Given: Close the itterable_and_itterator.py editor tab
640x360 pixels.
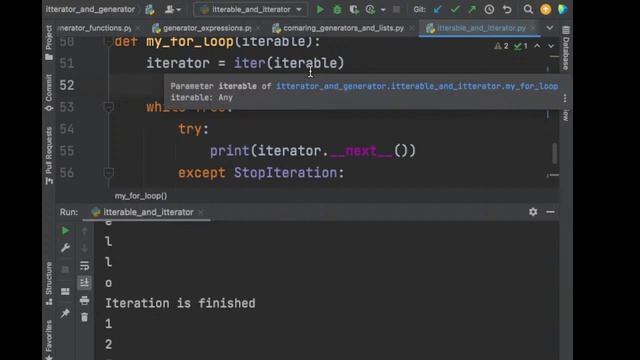Looking at the screenshot, I should [533, 28].
